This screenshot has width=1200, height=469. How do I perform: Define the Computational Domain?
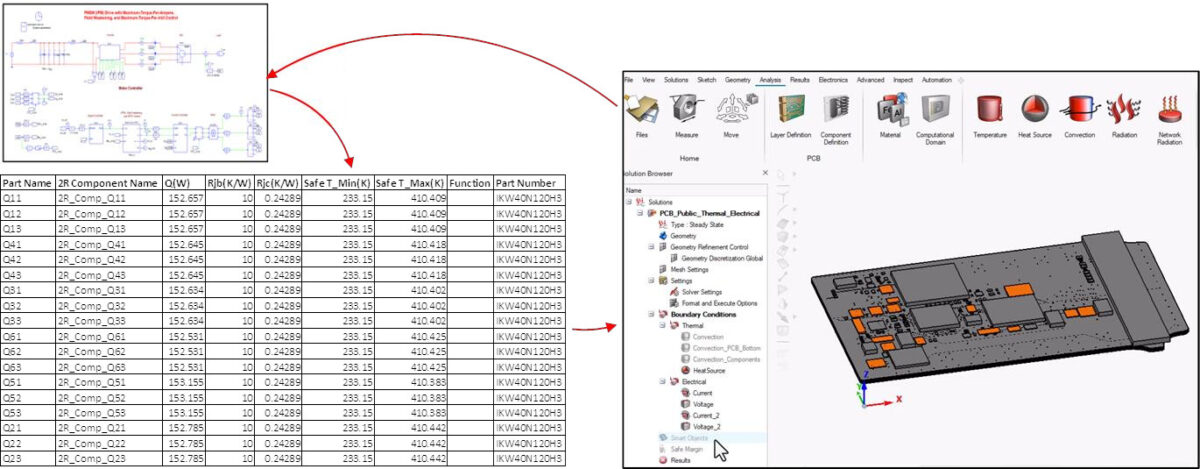coord(936,112)
